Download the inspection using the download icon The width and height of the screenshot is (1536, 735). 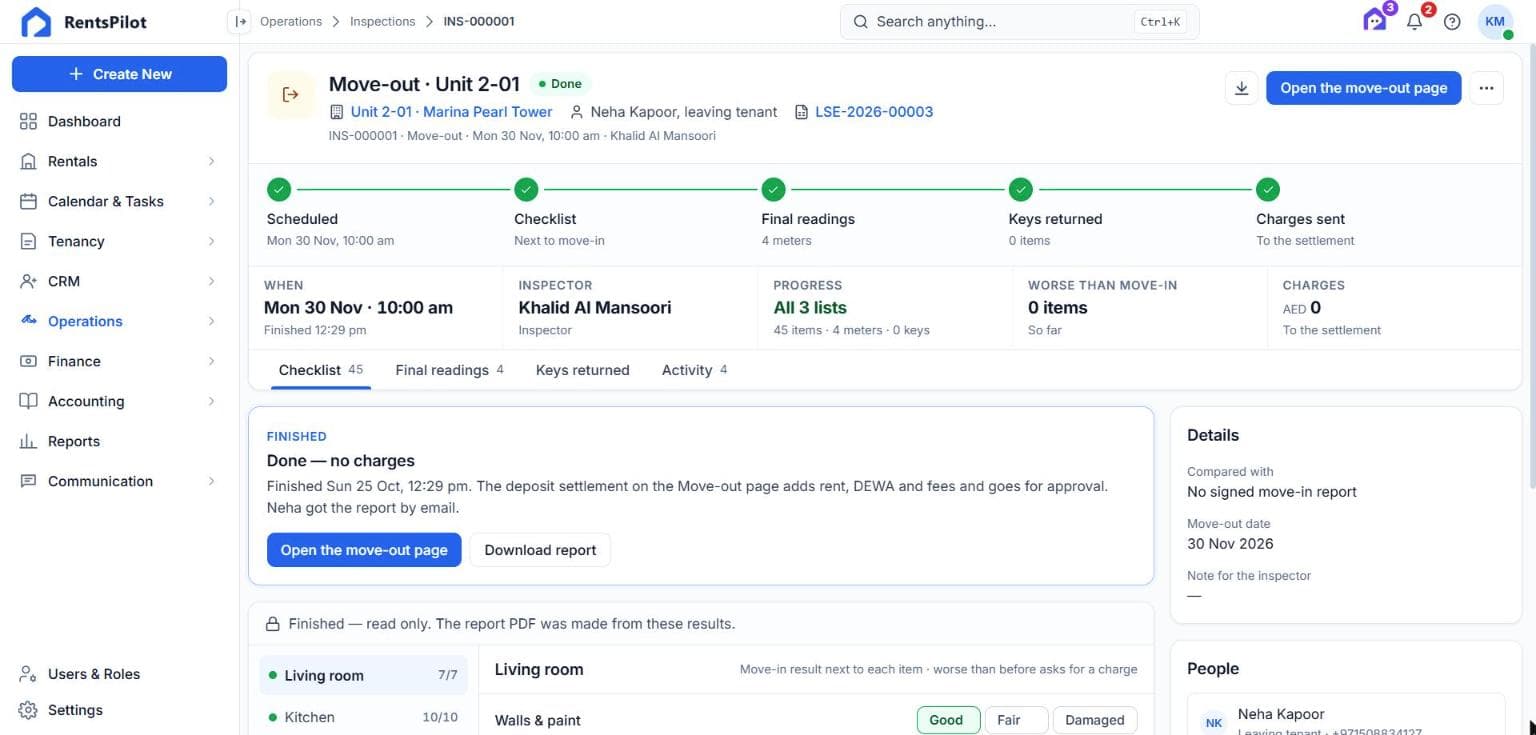(1241, 88)
